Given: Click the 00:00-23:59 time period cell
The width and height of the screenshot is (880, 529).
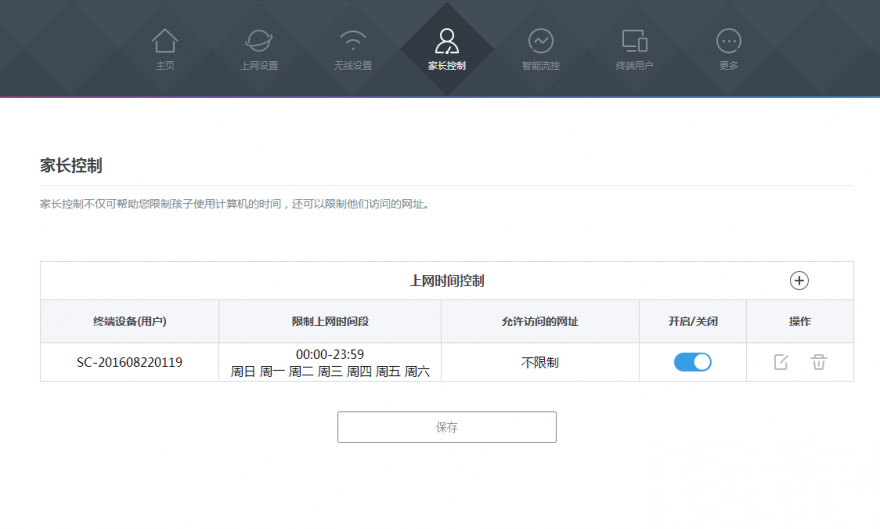Looking at the screenshot, I should [330, 354].
